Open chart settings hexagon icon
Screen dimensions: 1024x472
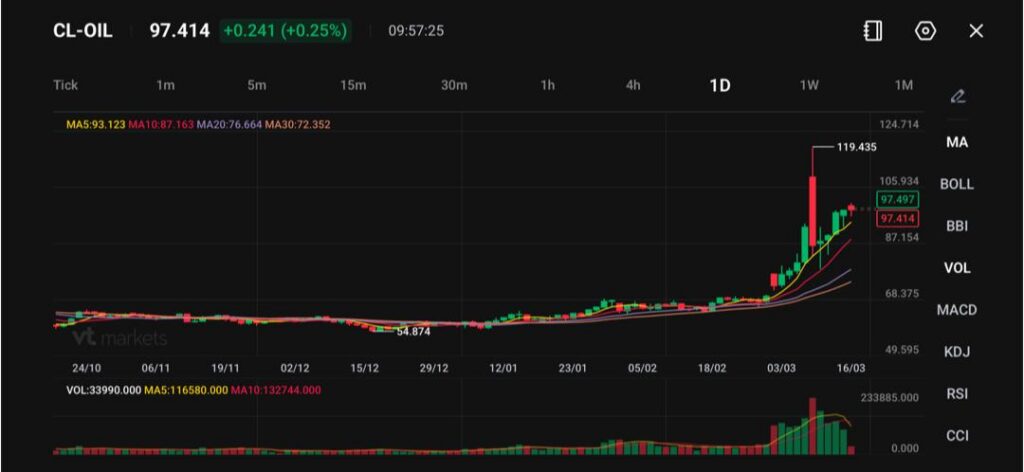click(925, 31)
